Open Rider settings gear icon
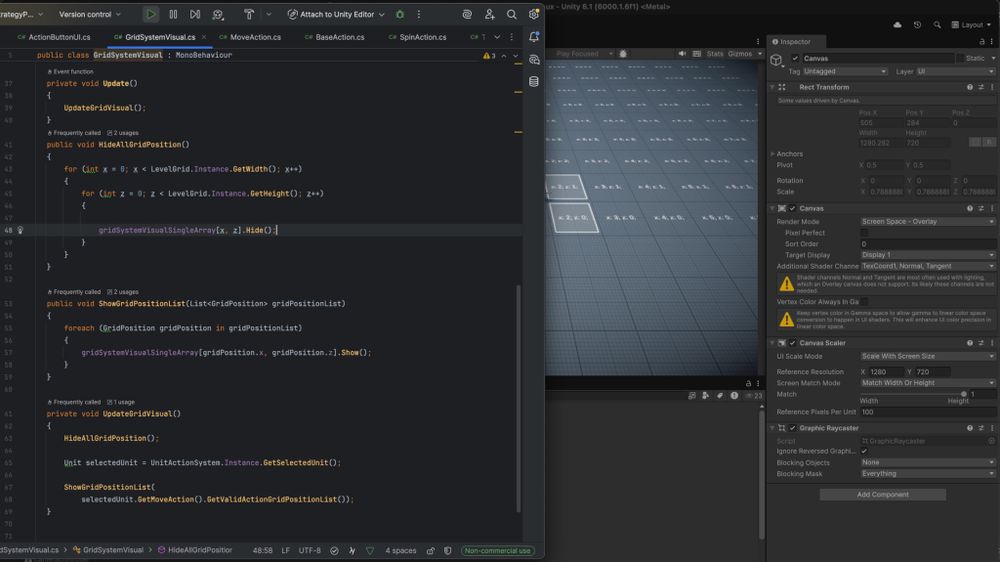The width and height of the screenshot is (1000, 562). click(534, 15)
